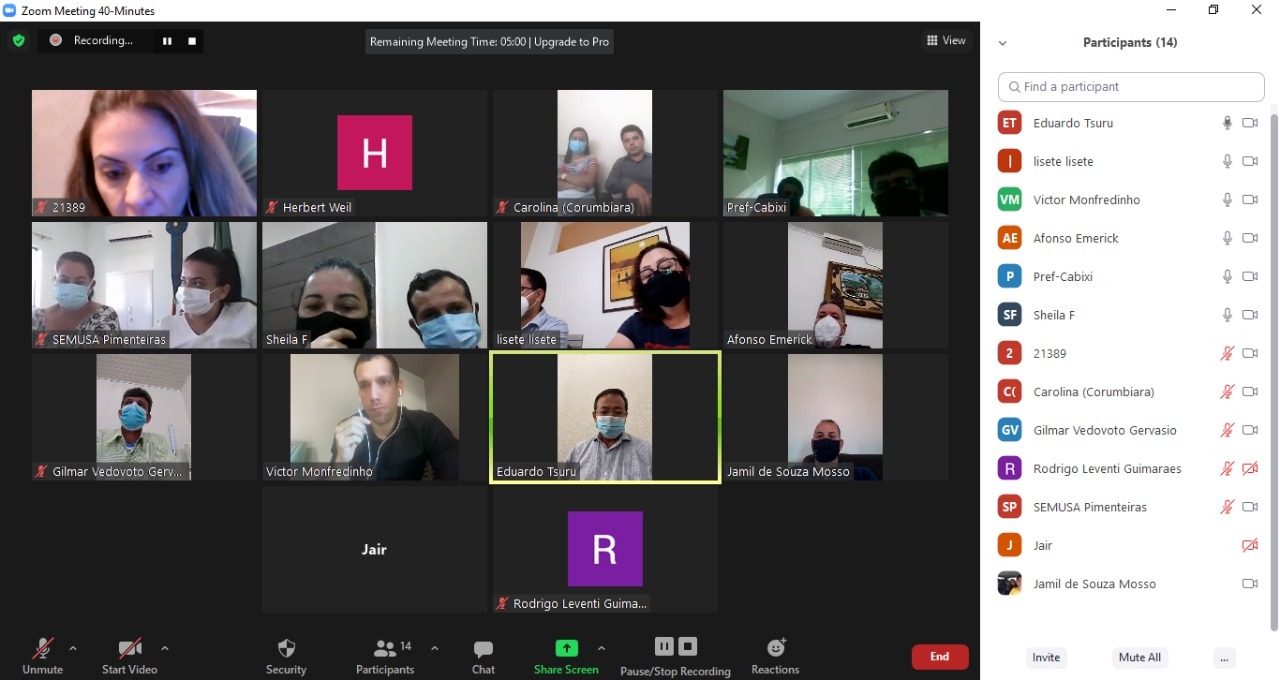The height and width of the screenshot is (680, 1280).
Task: Collapse the Participants panel with the chevron
Action: [x=1003, y=43]
